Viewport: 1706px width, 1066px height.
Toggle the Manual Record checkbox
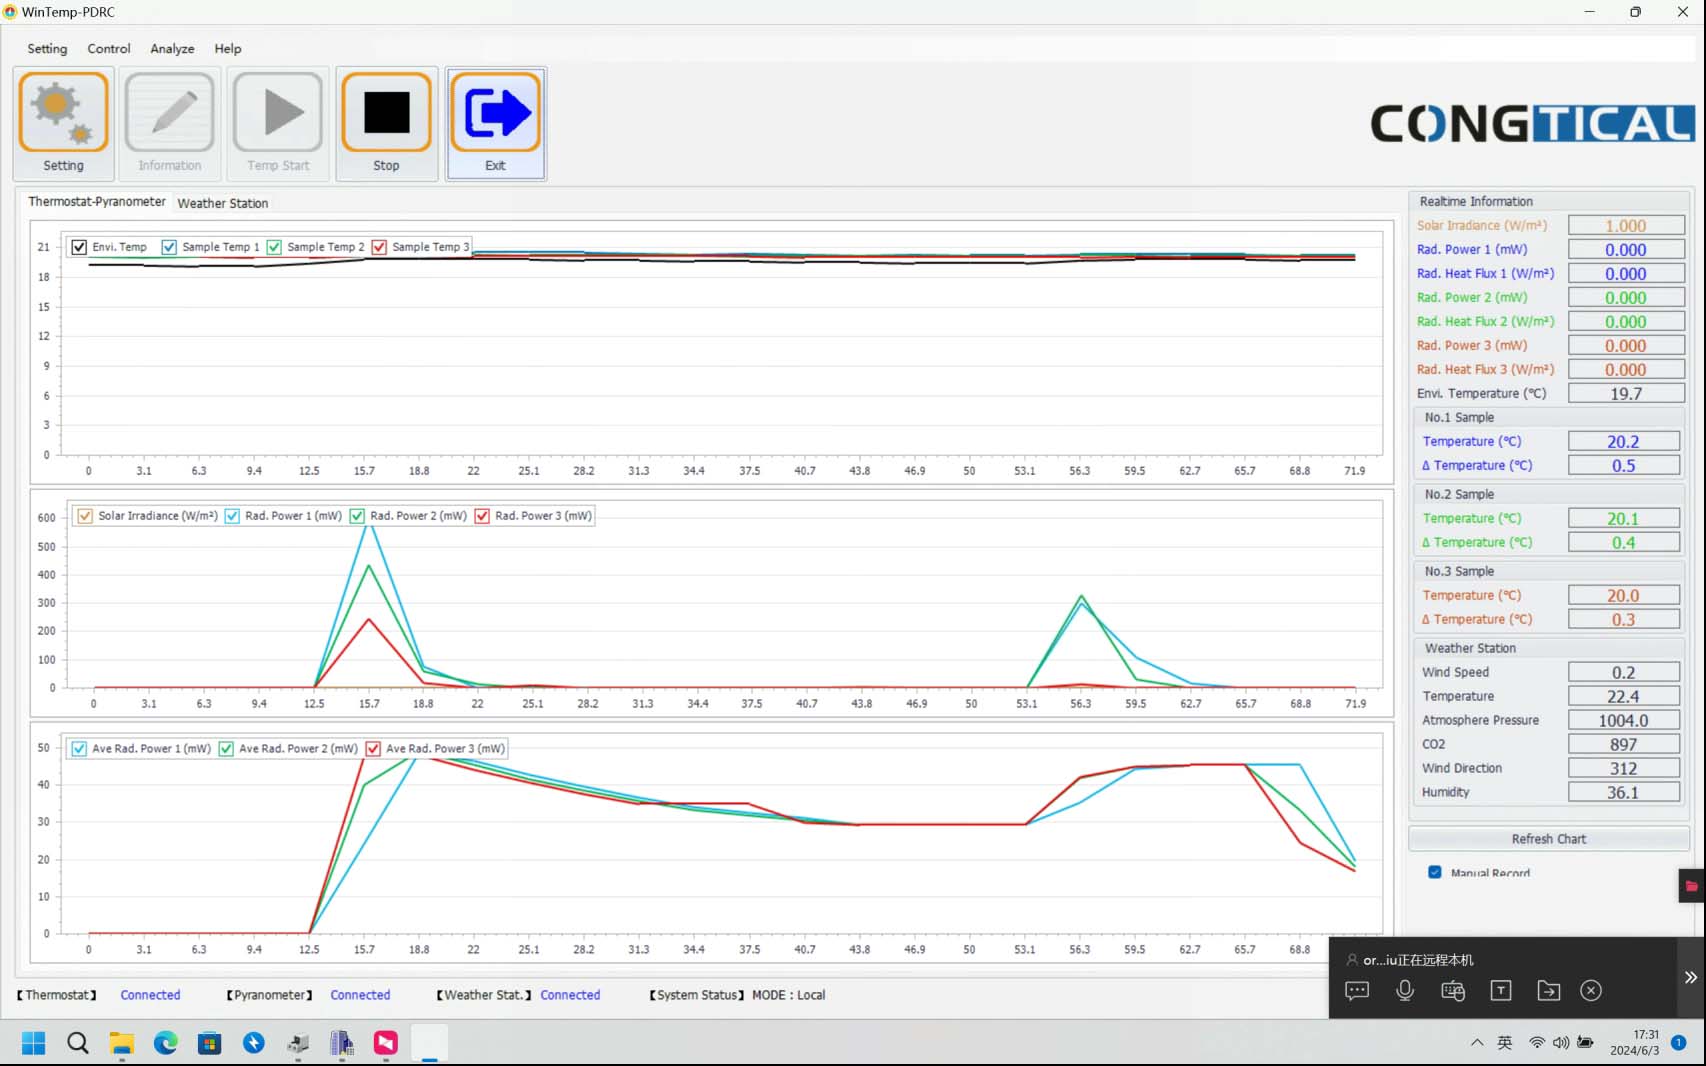[1435, 872]
